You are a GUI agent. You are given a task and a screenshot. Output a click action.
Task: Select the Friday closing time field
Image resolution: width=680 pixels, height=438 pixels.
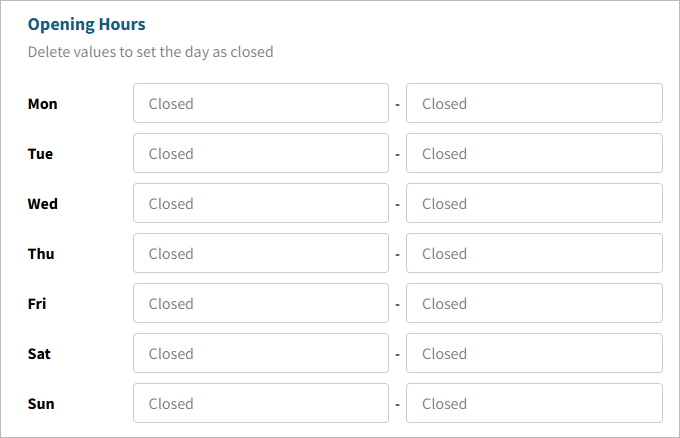[x=534, y=303]
